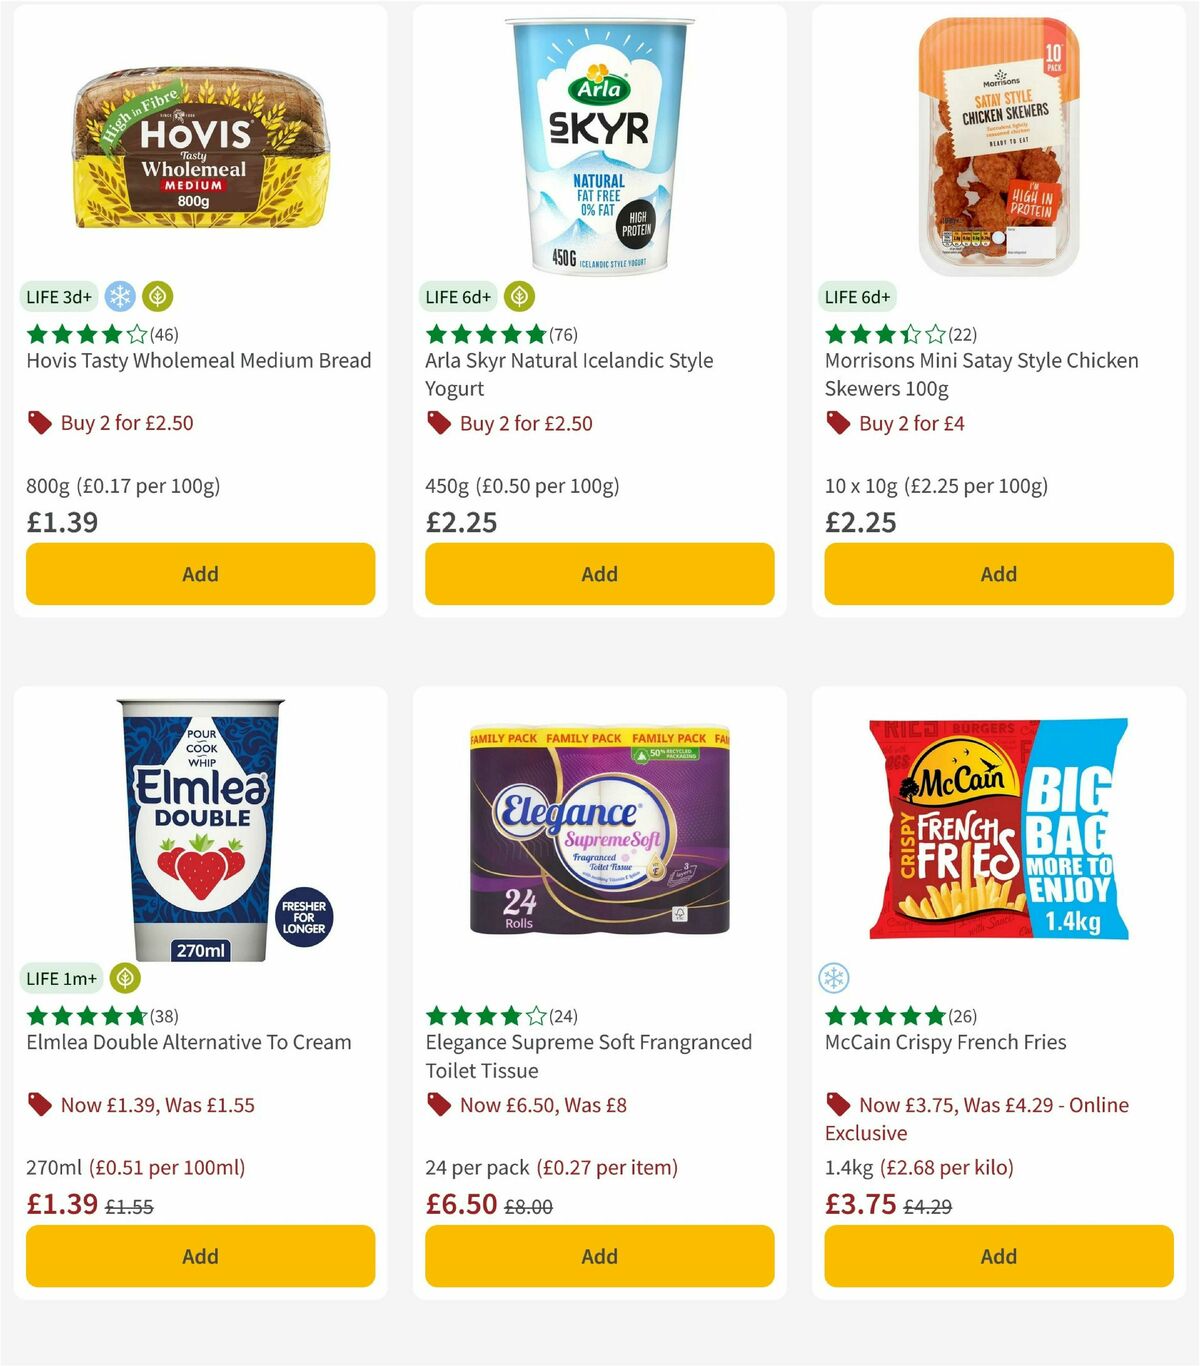Select the leaf icon on Arla Skyr card
1200x1366 pixels.
click(x=519, y=296)
